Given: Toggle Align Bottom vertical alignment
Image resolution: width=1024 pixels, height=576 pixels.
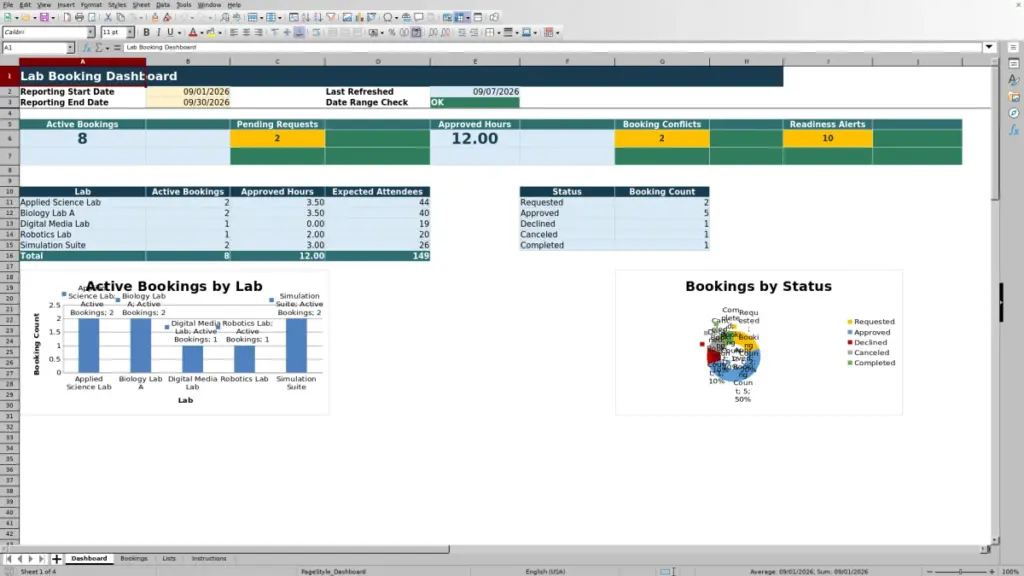Looking at the screenshot, I should (299, 32).
